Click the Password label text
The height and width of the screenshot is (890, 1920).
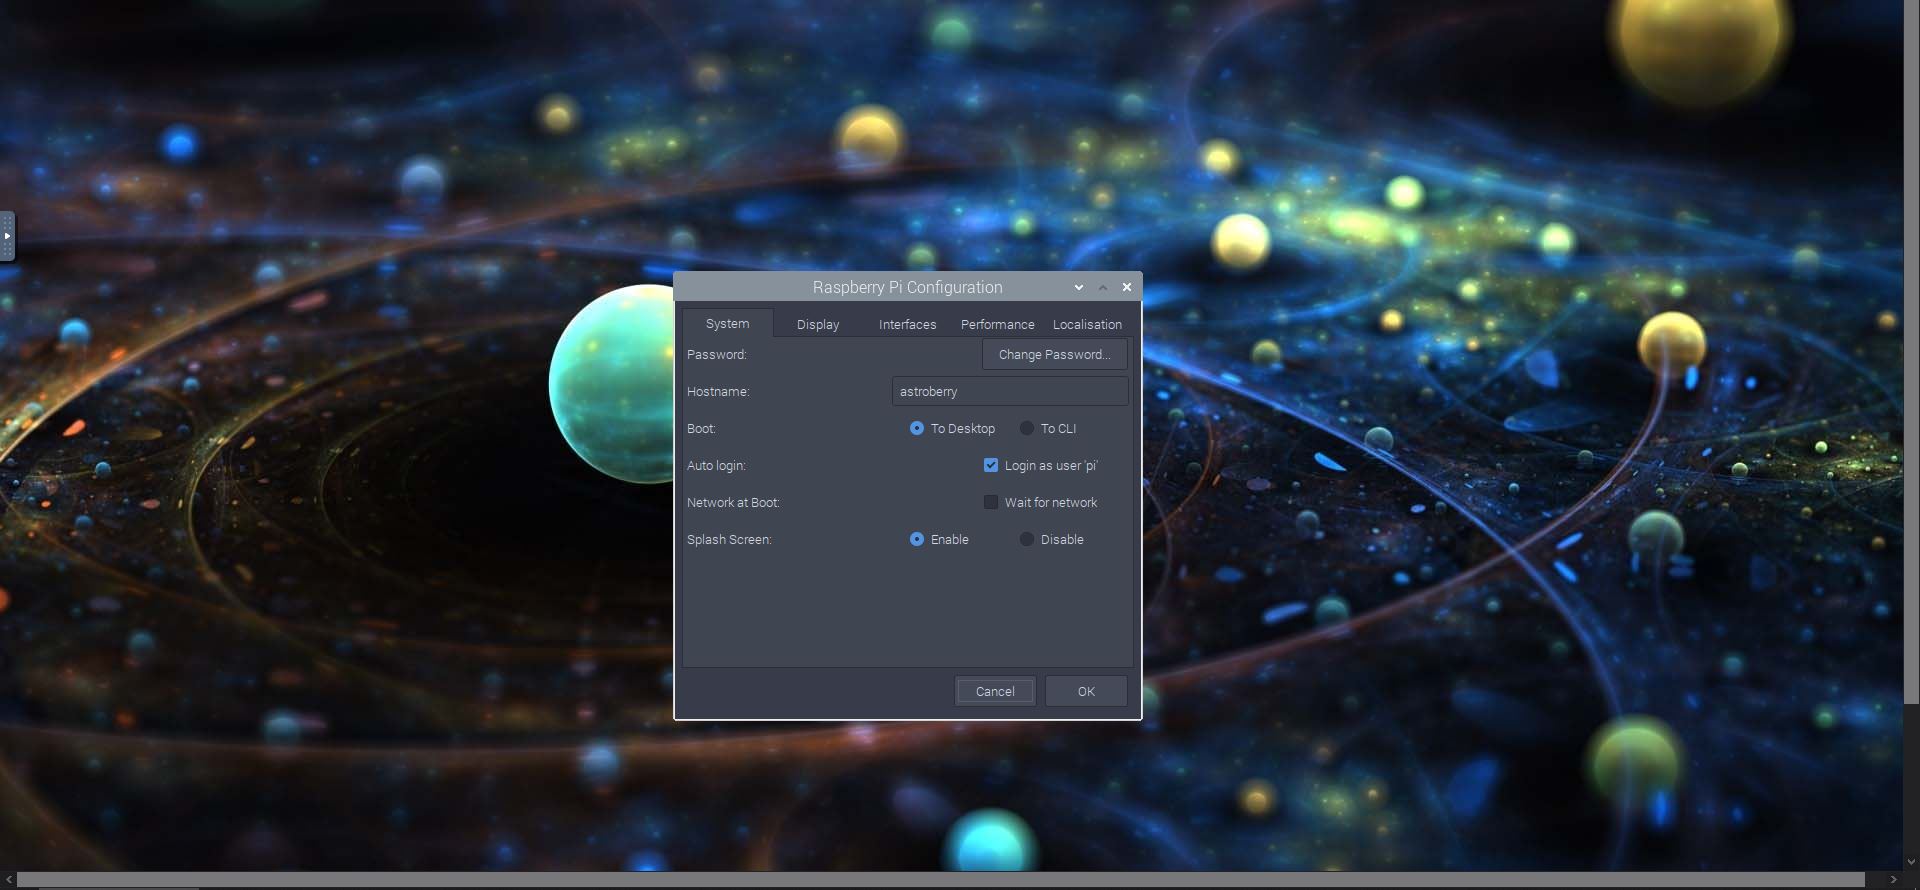click(x=717, y=354)
